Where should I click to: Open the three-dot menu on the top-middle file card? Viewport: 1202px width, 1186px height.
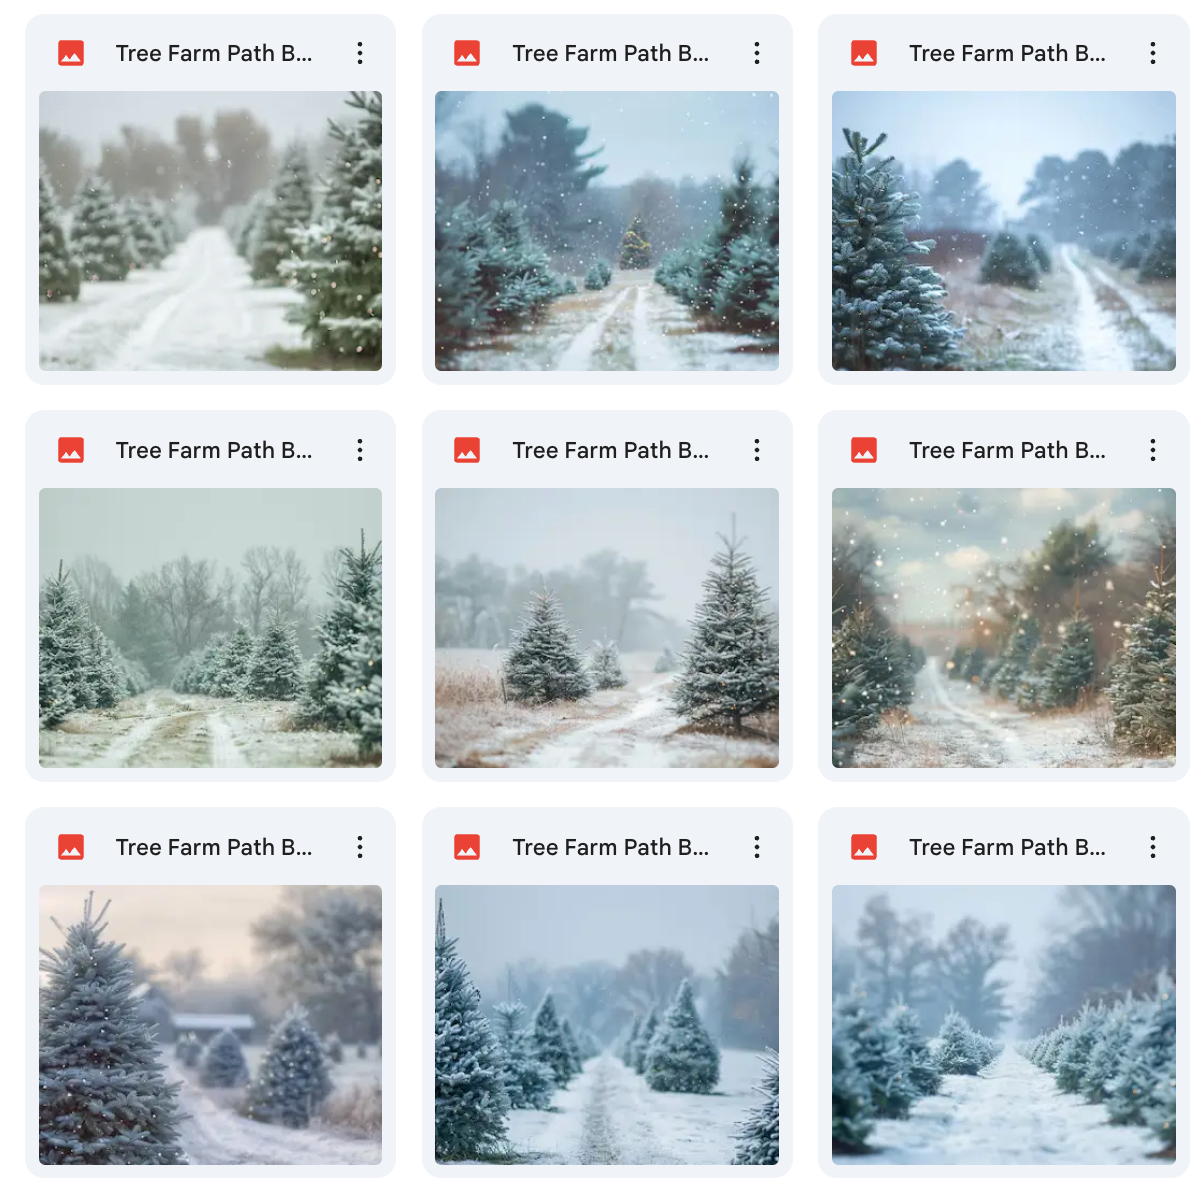[757, 53]
